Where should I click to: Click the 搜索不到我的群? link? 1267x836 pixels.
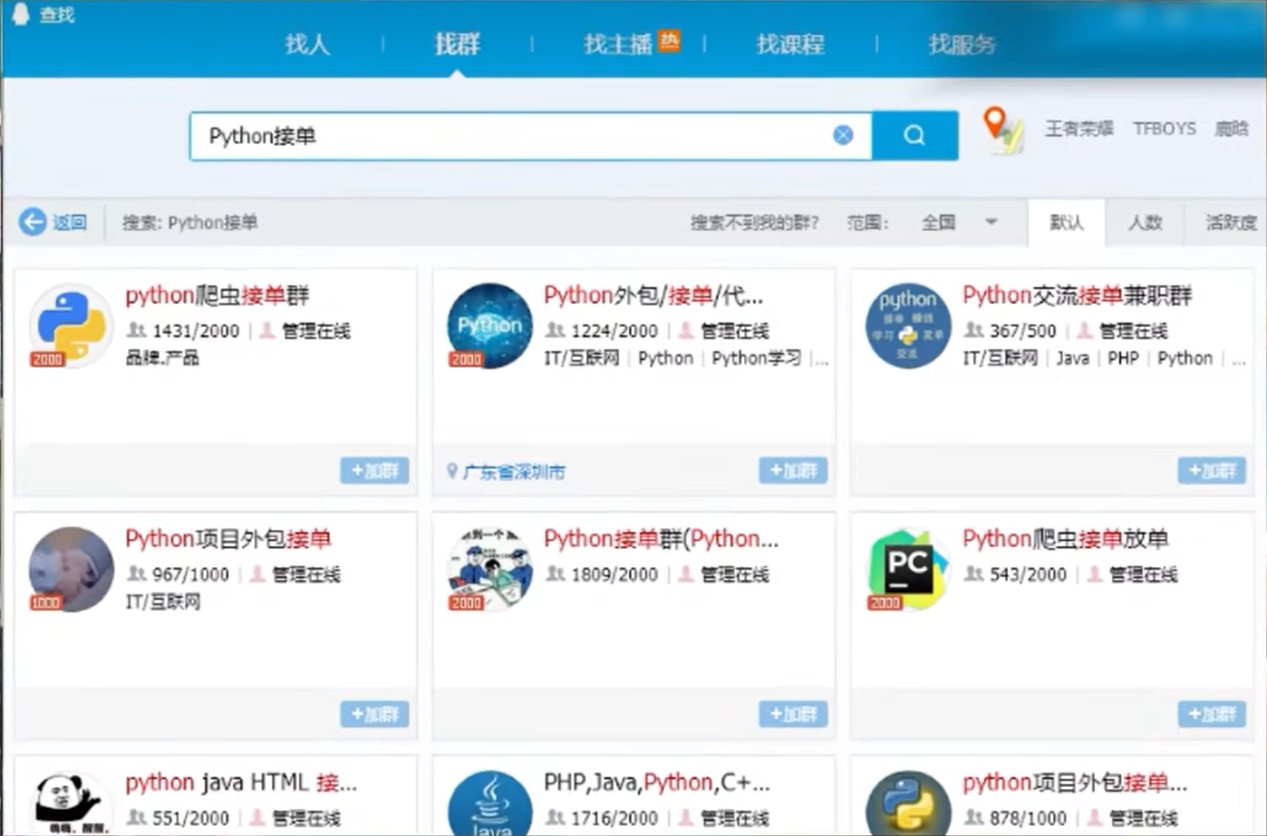click(x=754, y=222)
